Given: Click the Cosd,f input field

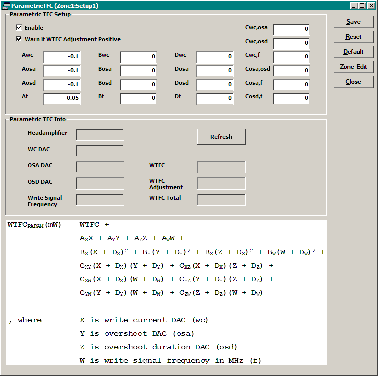Looking at the screenshot, I should [x=291, y=98].
